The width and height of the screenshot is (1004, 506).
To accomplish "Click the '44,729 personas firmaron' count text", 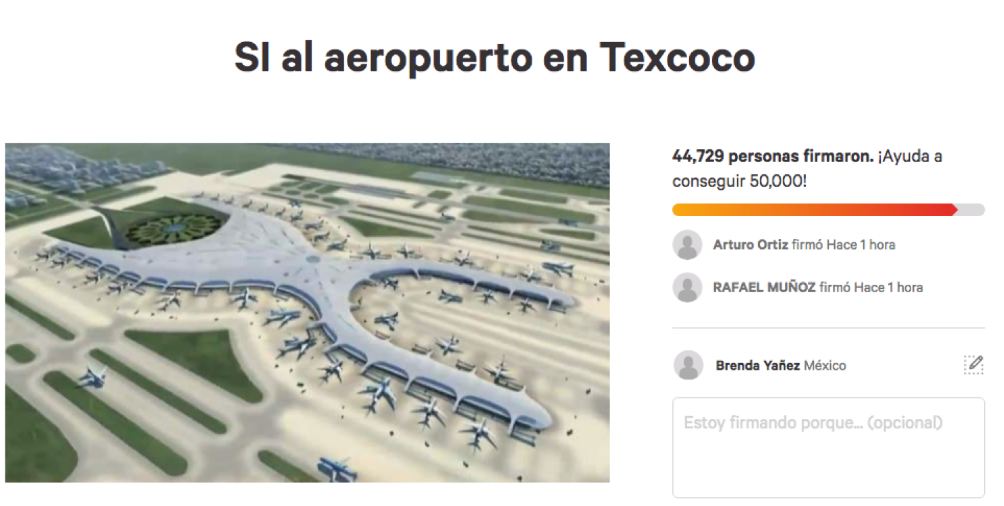I will 773,156.
